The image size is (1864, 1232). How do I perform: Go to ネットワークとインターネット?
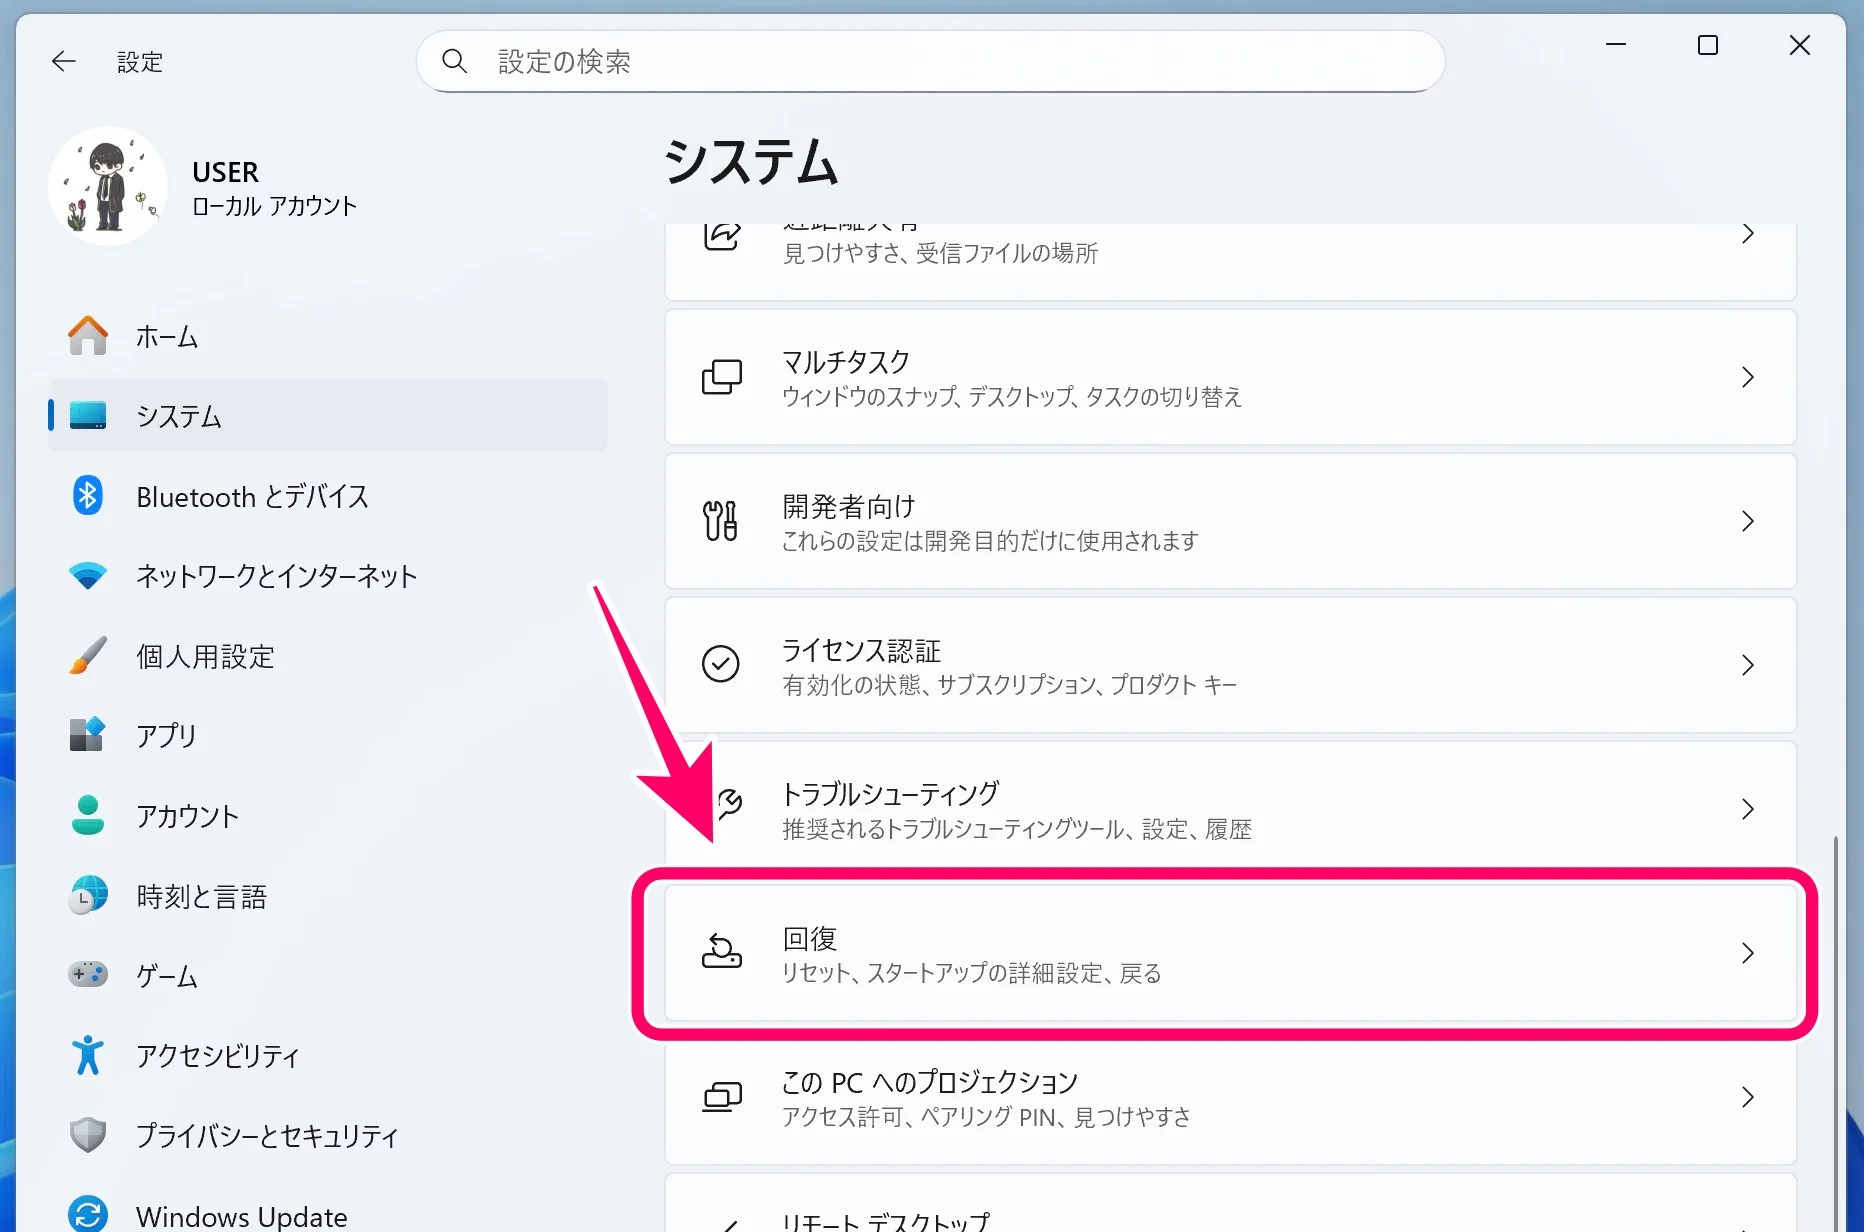point(328,576)
